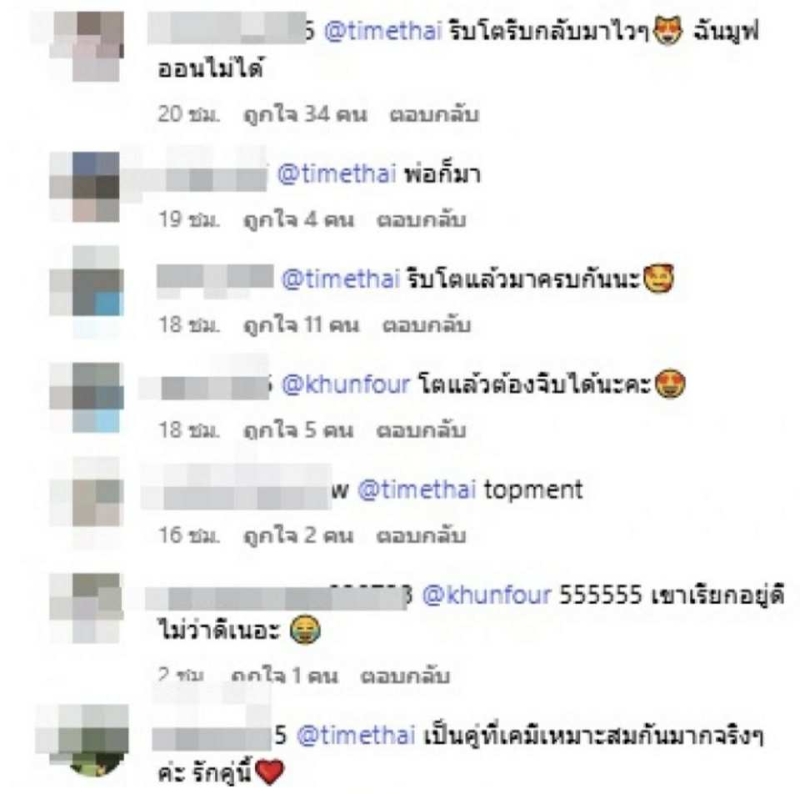Click @khunfour mention in the 555555 comment
The width and height of the screenshot is (800, 794).
tap(487, 595)
